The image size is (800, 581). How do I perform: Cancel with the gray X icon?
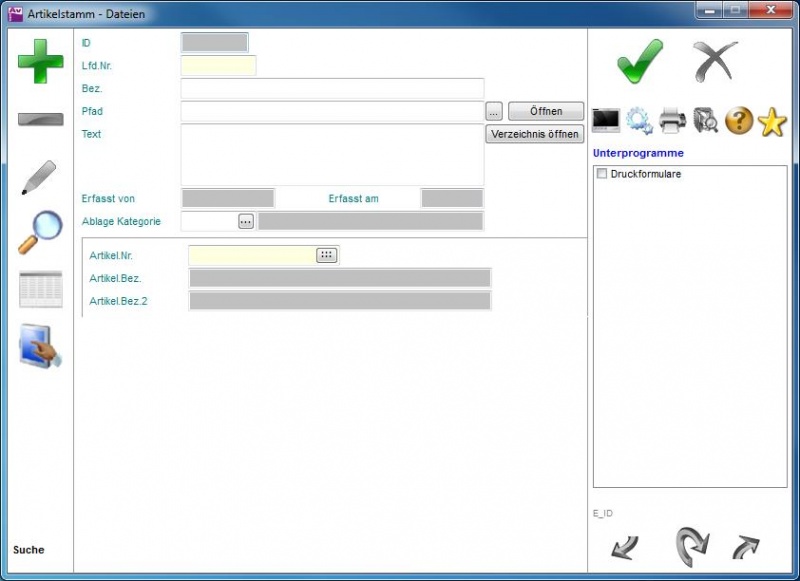pyautogui.click(x=715, y=62)
